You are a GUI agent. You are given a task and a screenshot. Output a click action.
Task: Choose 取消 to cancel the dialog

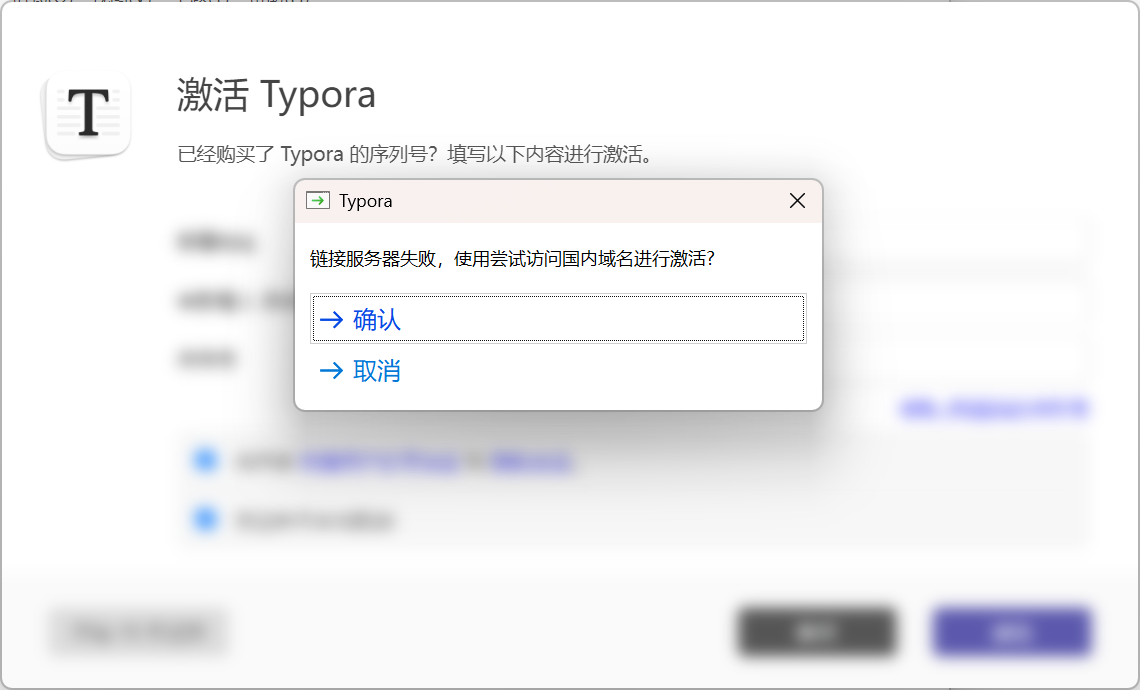tap(558, 371)
